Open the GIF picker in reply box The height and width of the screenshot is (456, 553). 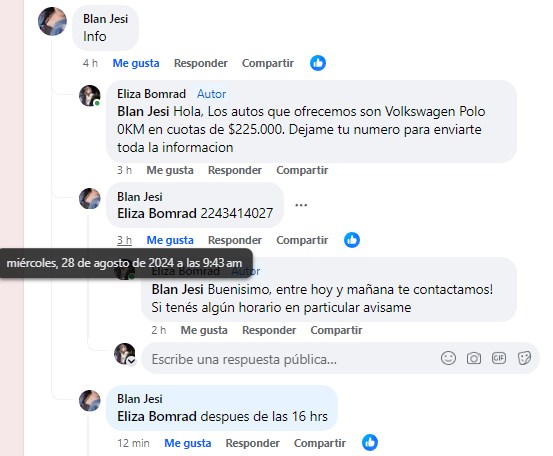coord(499,358)
